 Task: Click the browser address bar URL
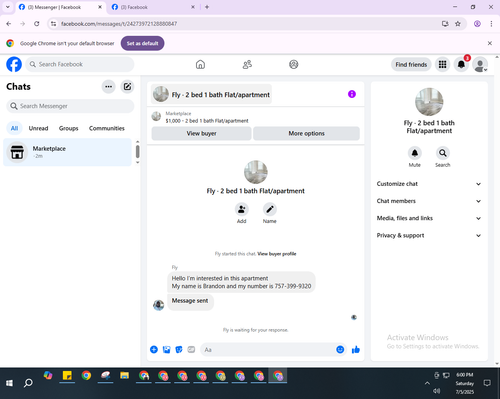pos(119,24)
